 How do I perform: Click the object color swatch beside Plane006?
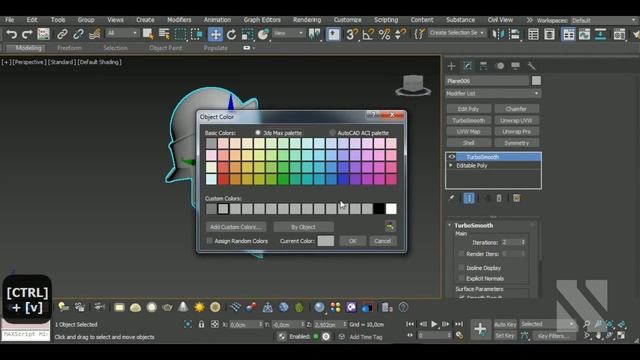coord(536,81)
